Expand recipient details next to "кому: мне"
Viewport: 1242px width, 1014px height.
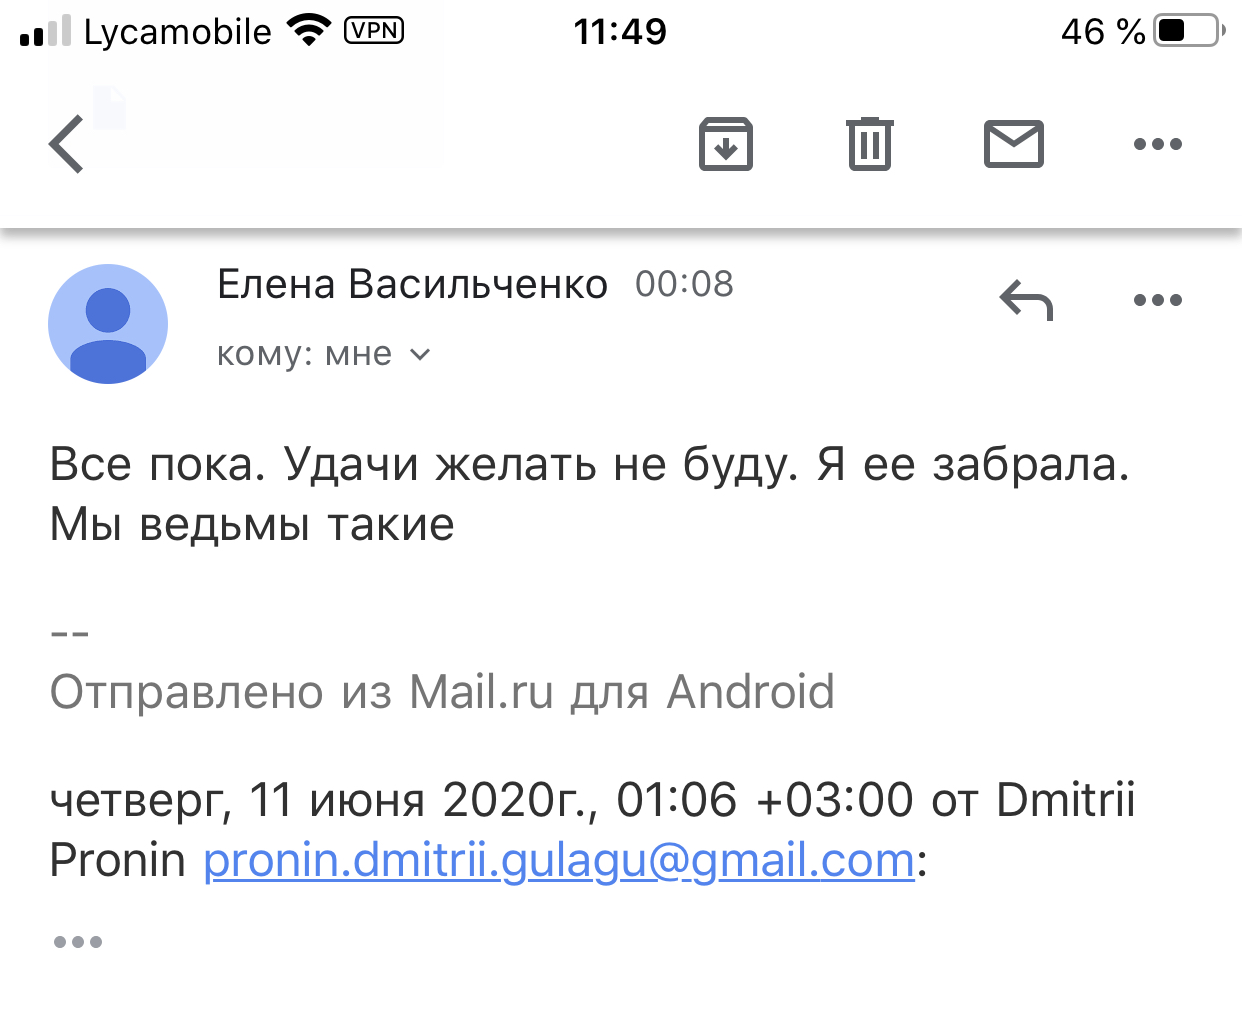pos(420,355)
